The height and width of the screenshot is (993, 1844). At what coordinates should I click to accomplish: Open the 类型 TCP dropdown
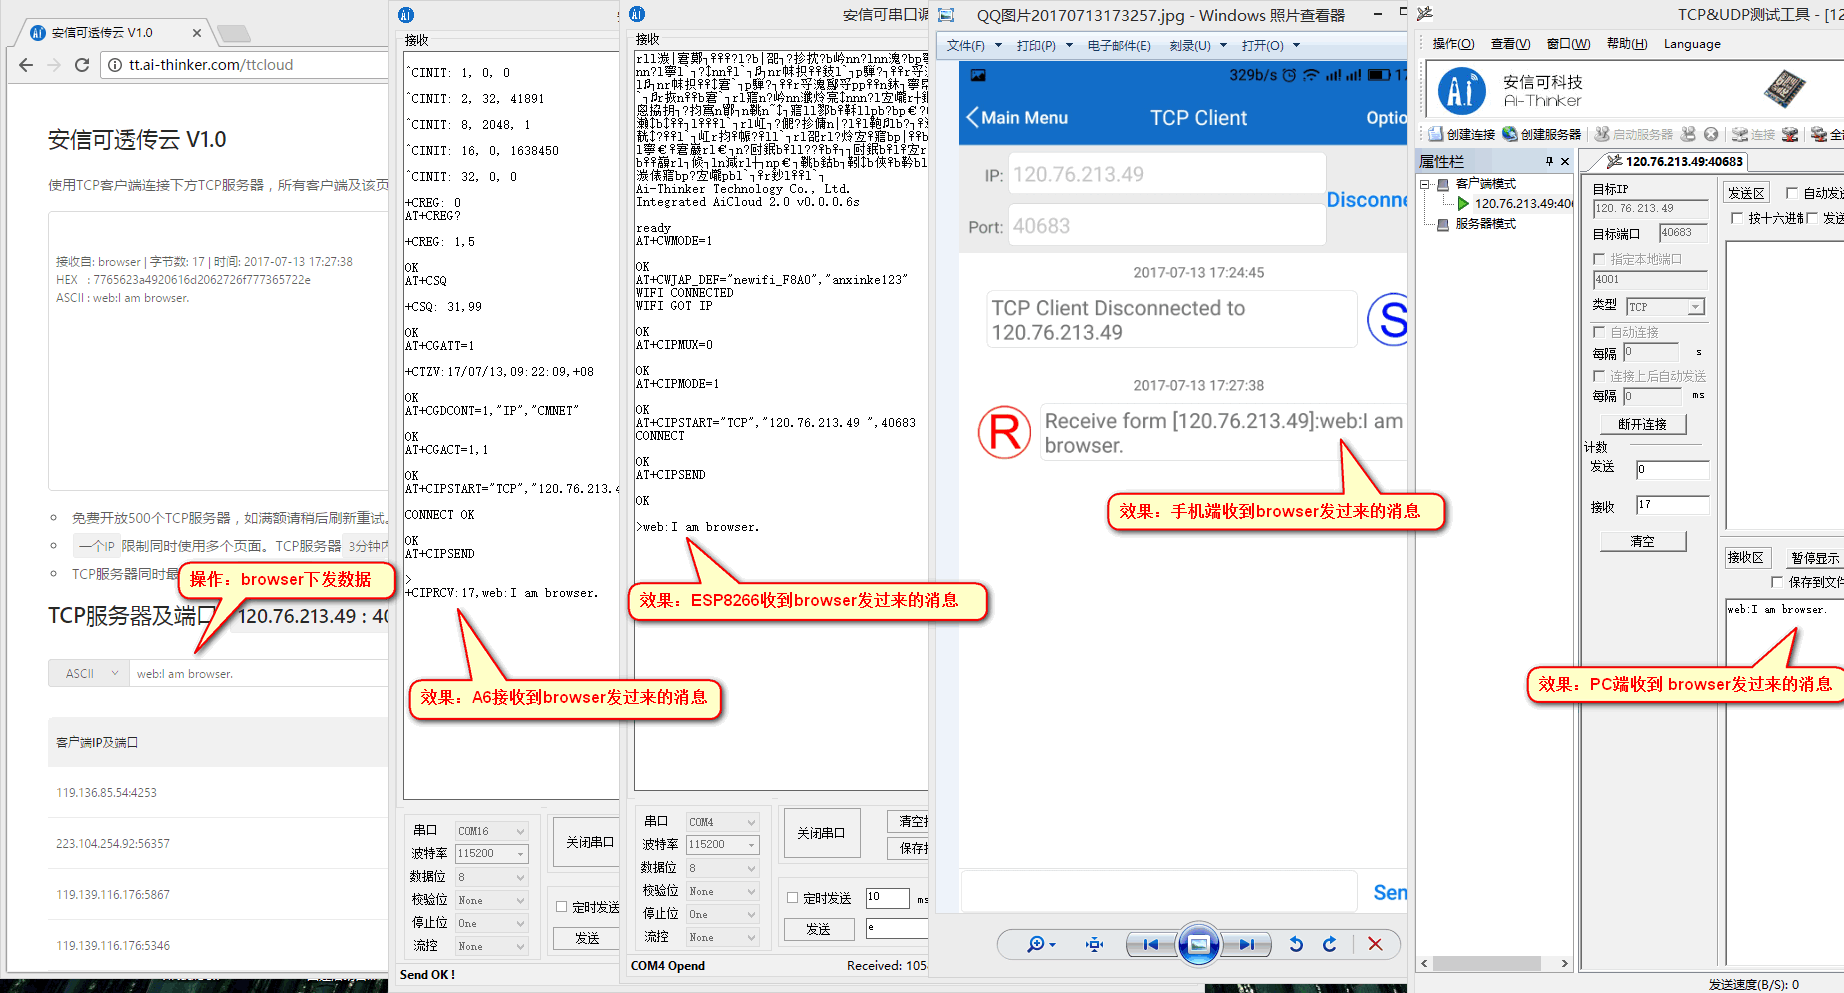(1665, 306)
